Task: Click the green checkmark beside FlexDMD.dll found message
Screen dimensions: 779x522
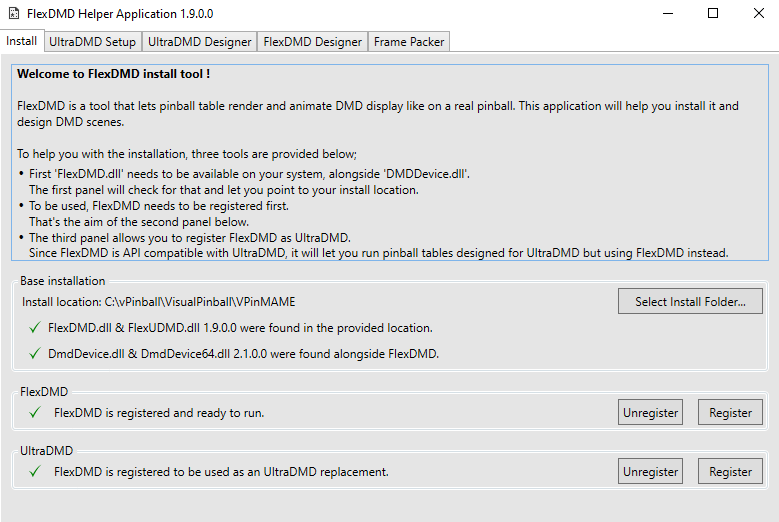Action: click(35, 327)
